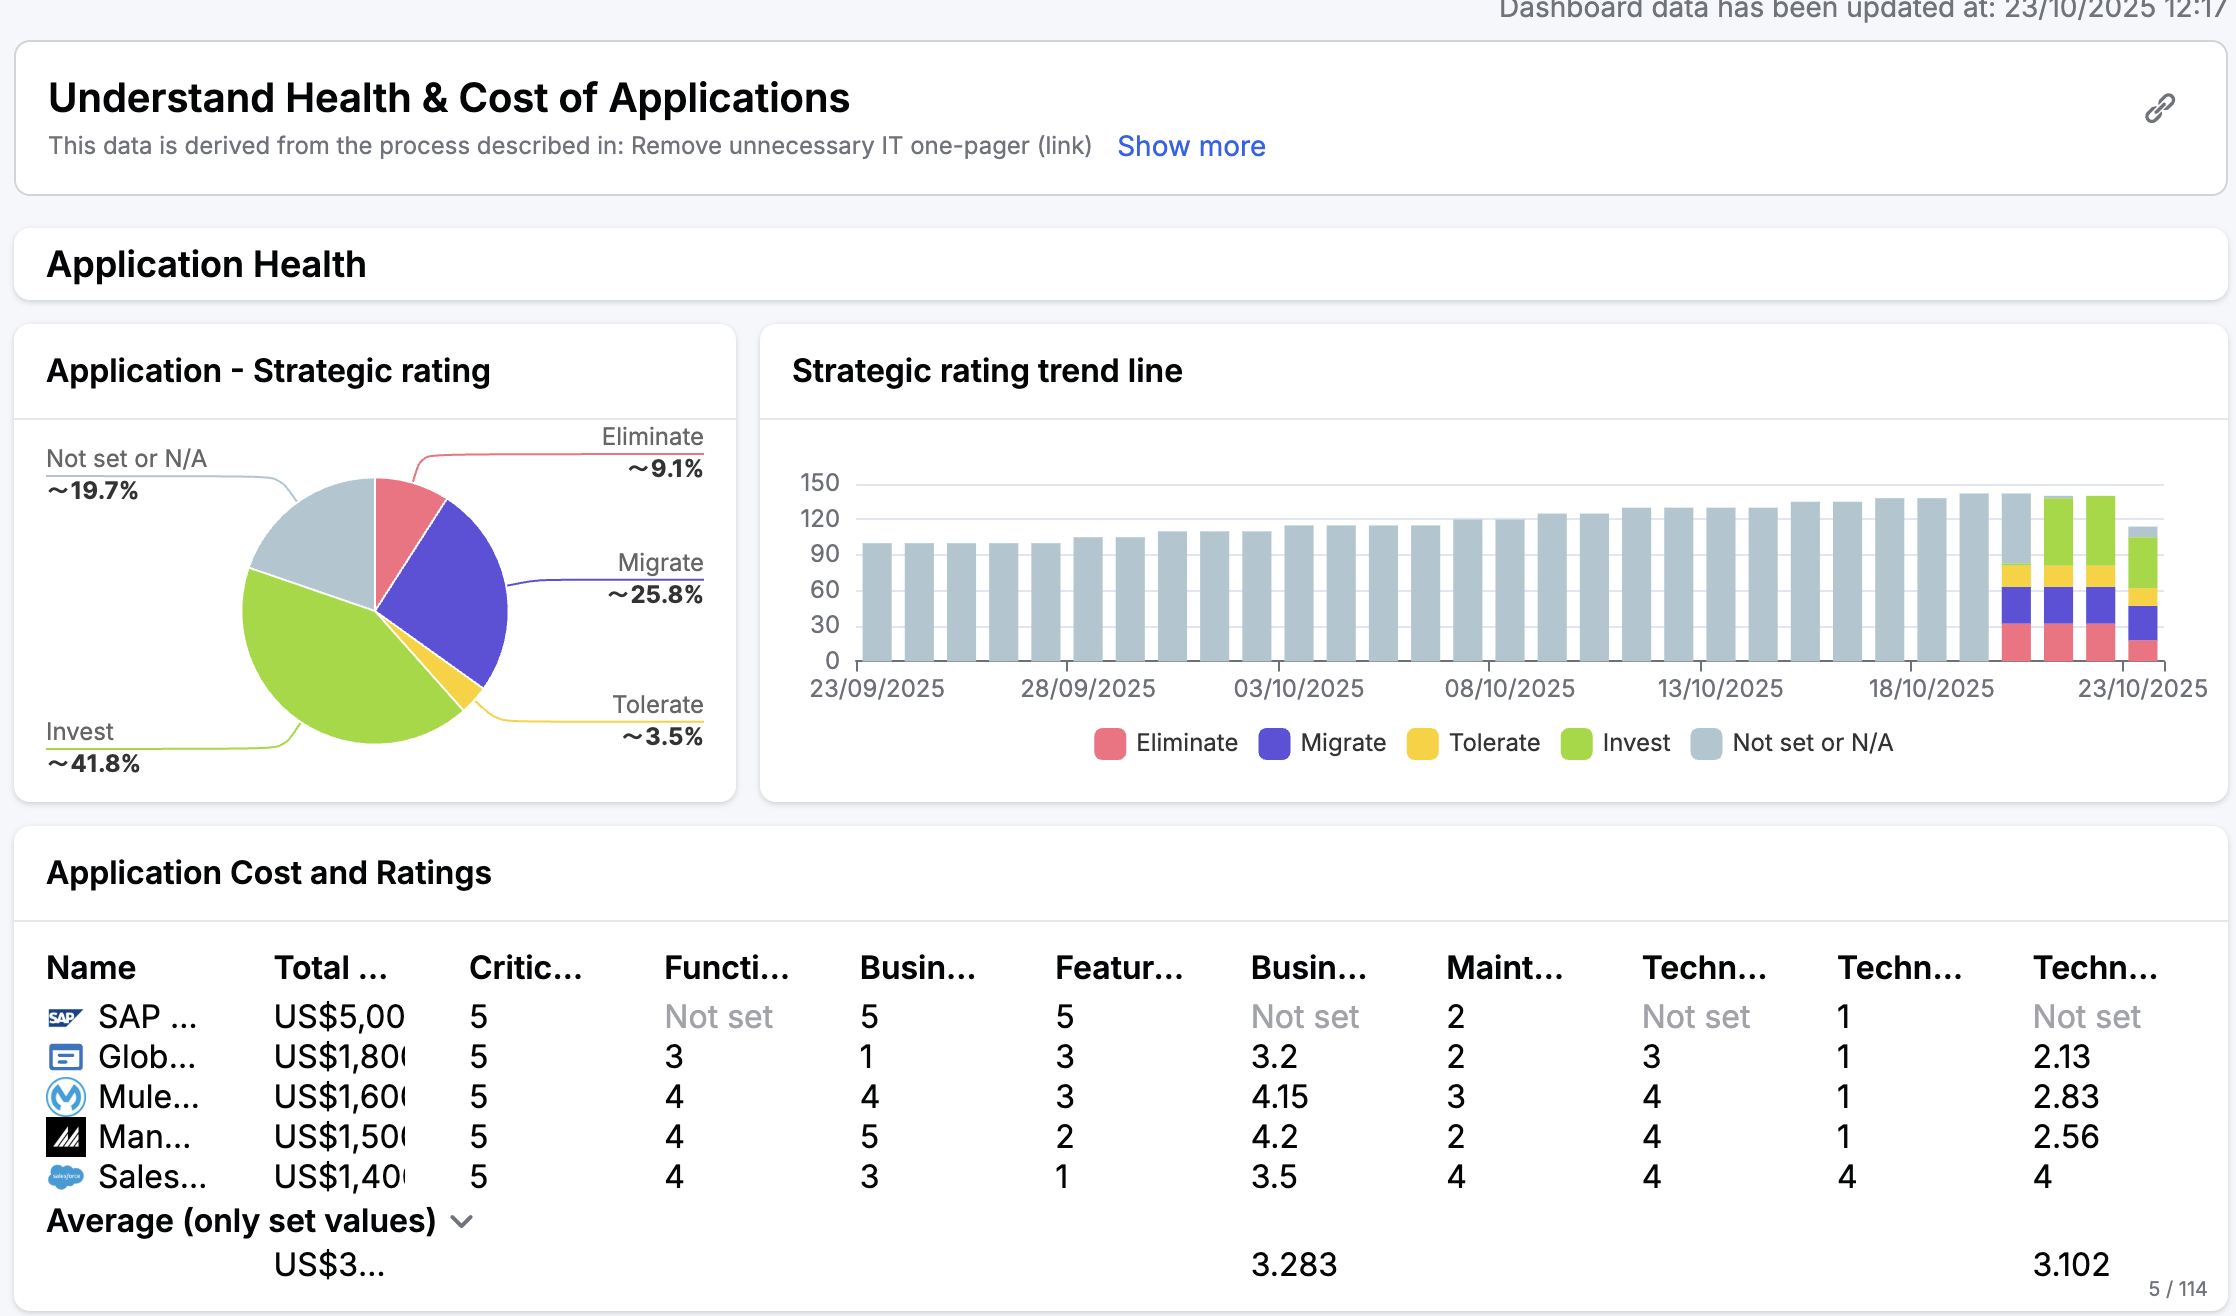Screen dimensions: 2236x1316
Task: Click "Show more" to expand the description
Action: pos(1191,146)
